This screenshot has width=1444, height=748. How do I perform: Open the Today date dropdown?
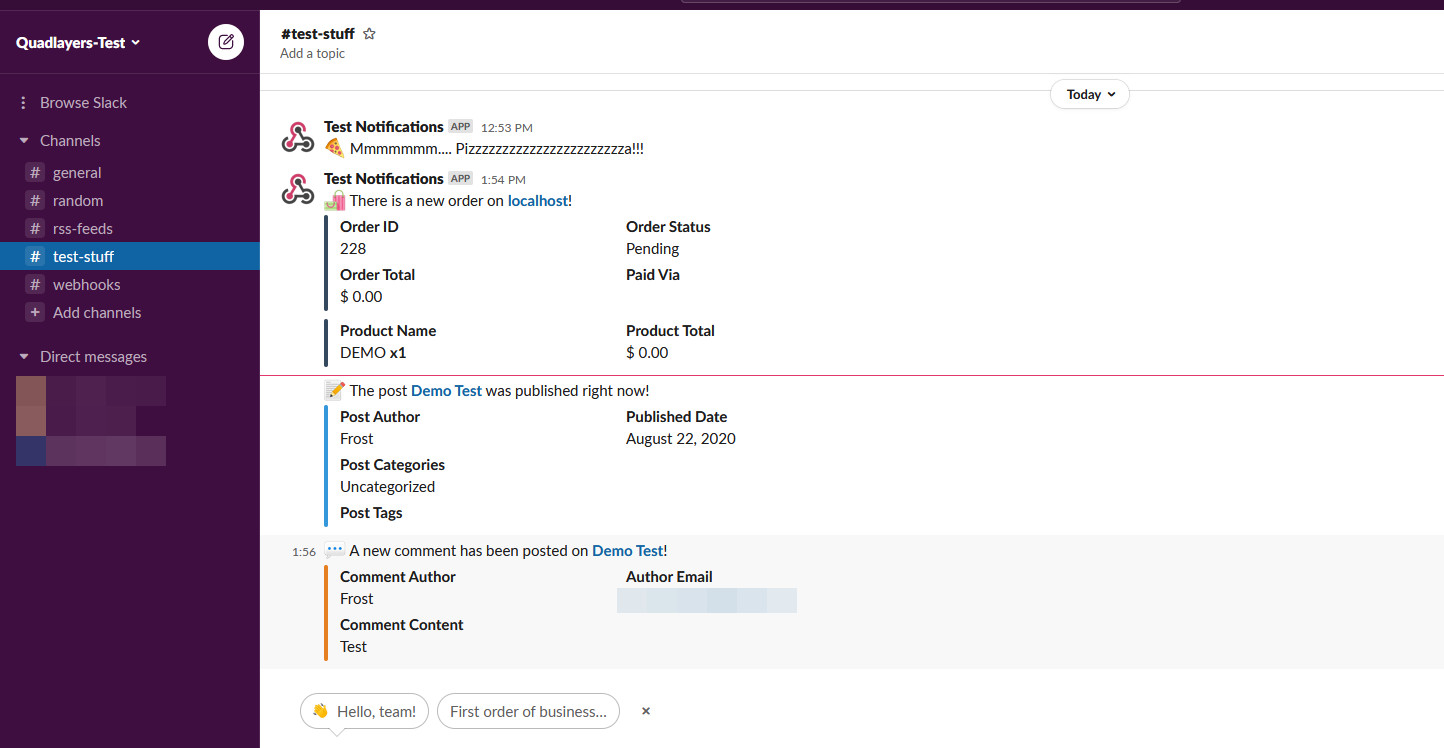click(x=1090, y=94)
